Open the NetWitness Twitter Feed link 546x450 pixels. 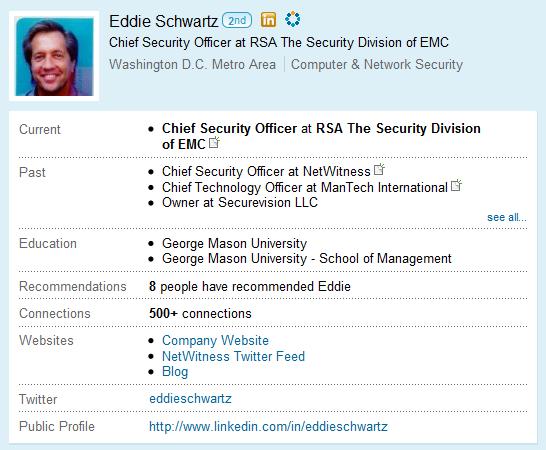coord(233,356)
